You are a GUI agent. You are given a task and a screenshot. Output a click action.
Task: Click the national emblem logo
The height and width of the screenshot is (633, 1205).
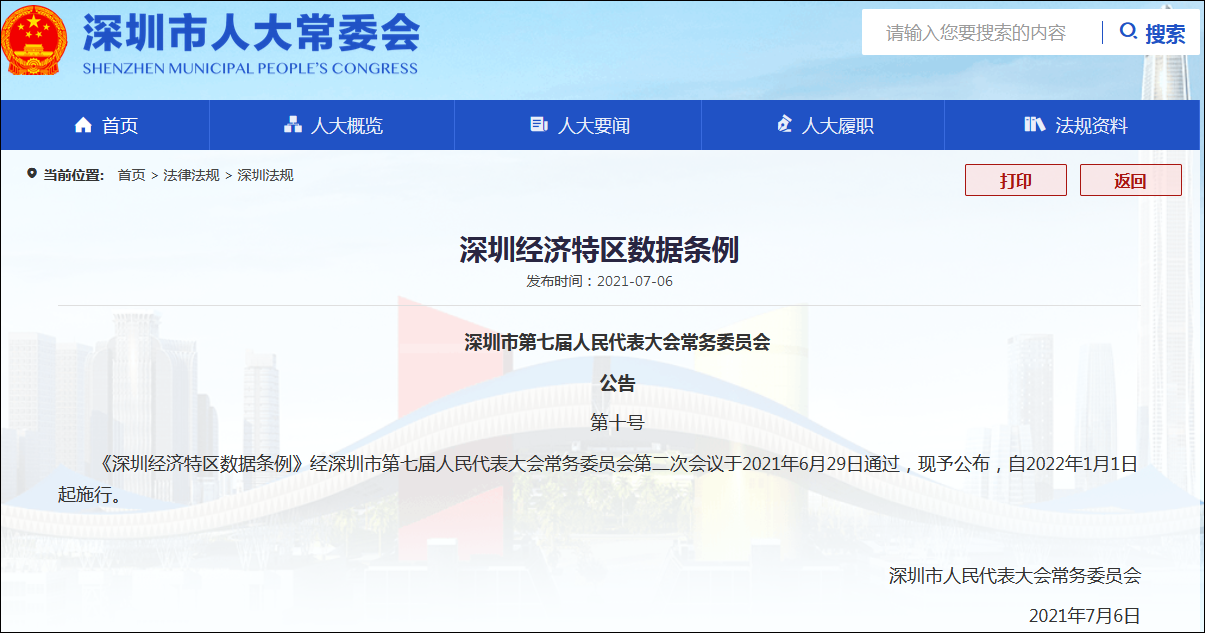(x=34, y=41)
